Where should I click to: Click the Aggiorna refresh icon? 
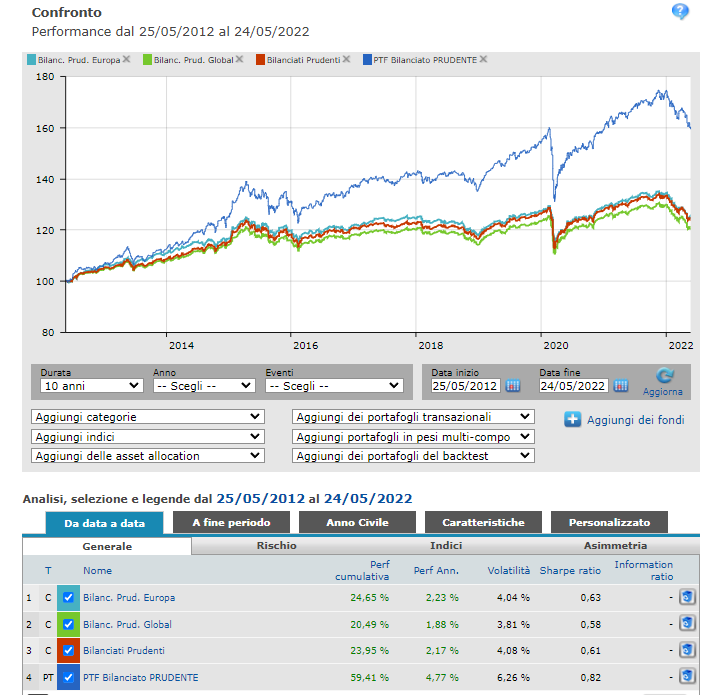coord(665,375)
